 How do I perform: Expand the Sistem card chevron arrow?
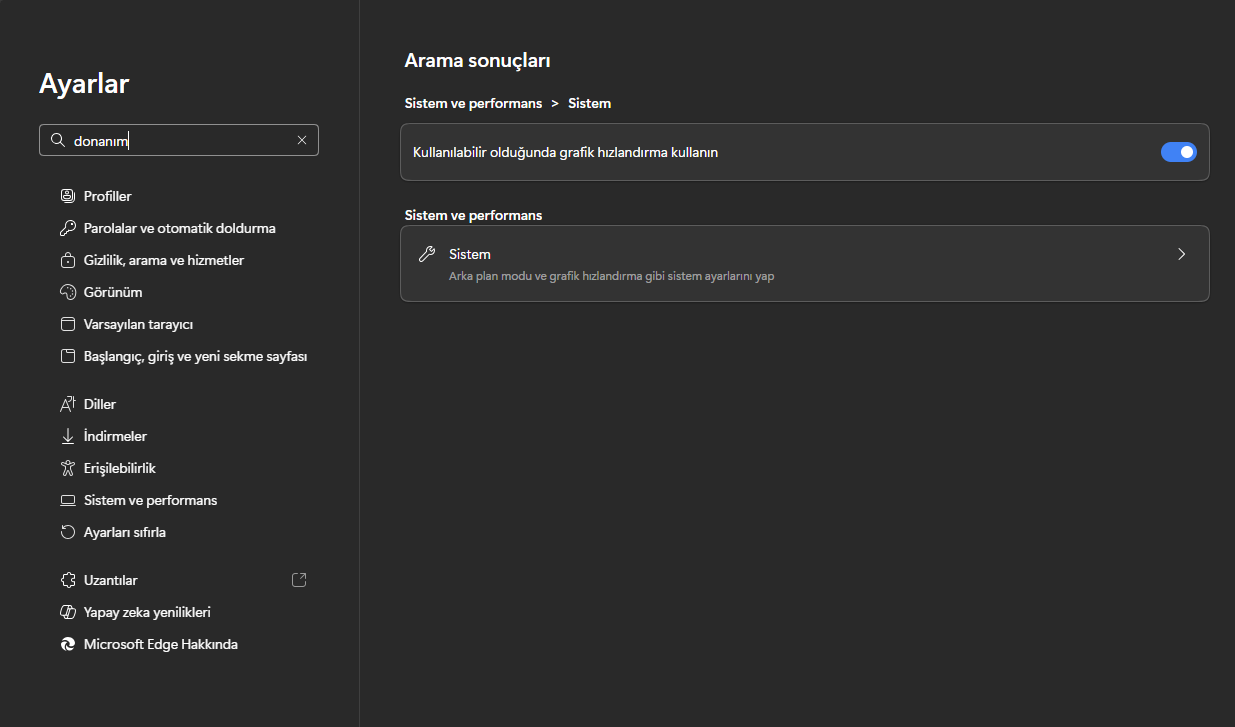[x=1181, y=254]
